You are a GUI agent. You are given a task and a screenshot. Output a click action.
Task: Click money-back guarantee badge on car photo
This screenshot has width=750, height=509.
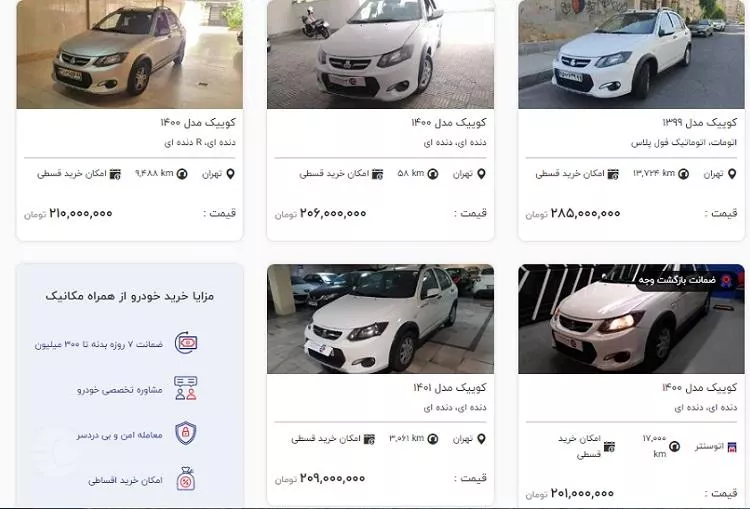(684, 280)
